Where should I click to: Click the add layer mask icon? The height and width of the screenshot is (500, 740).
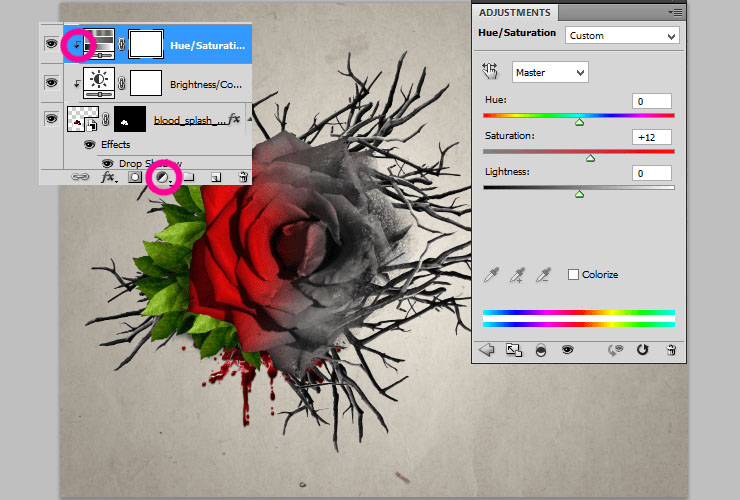pos(135,177)
